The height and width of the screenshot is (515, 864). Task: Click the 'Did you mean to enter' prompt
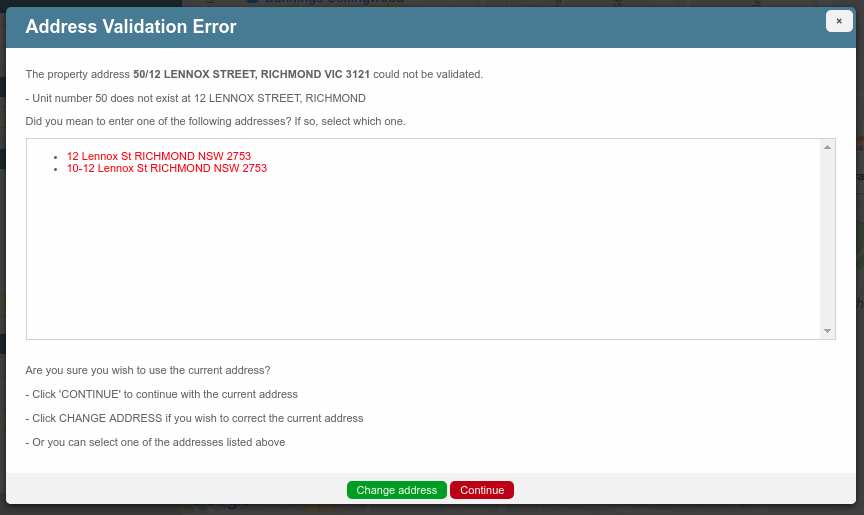(215, 121)
